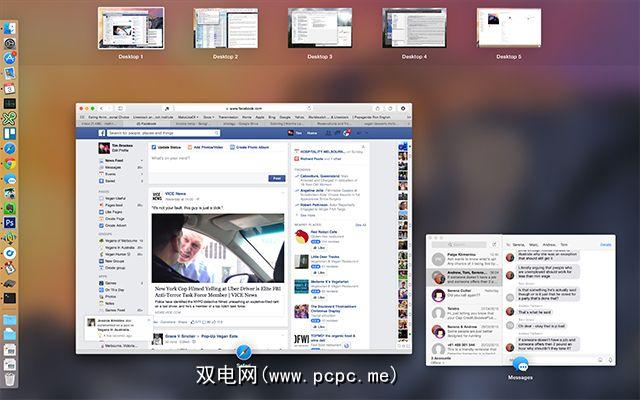Open the App Store dock icon

pyautogui.click(x=9, y=58)
